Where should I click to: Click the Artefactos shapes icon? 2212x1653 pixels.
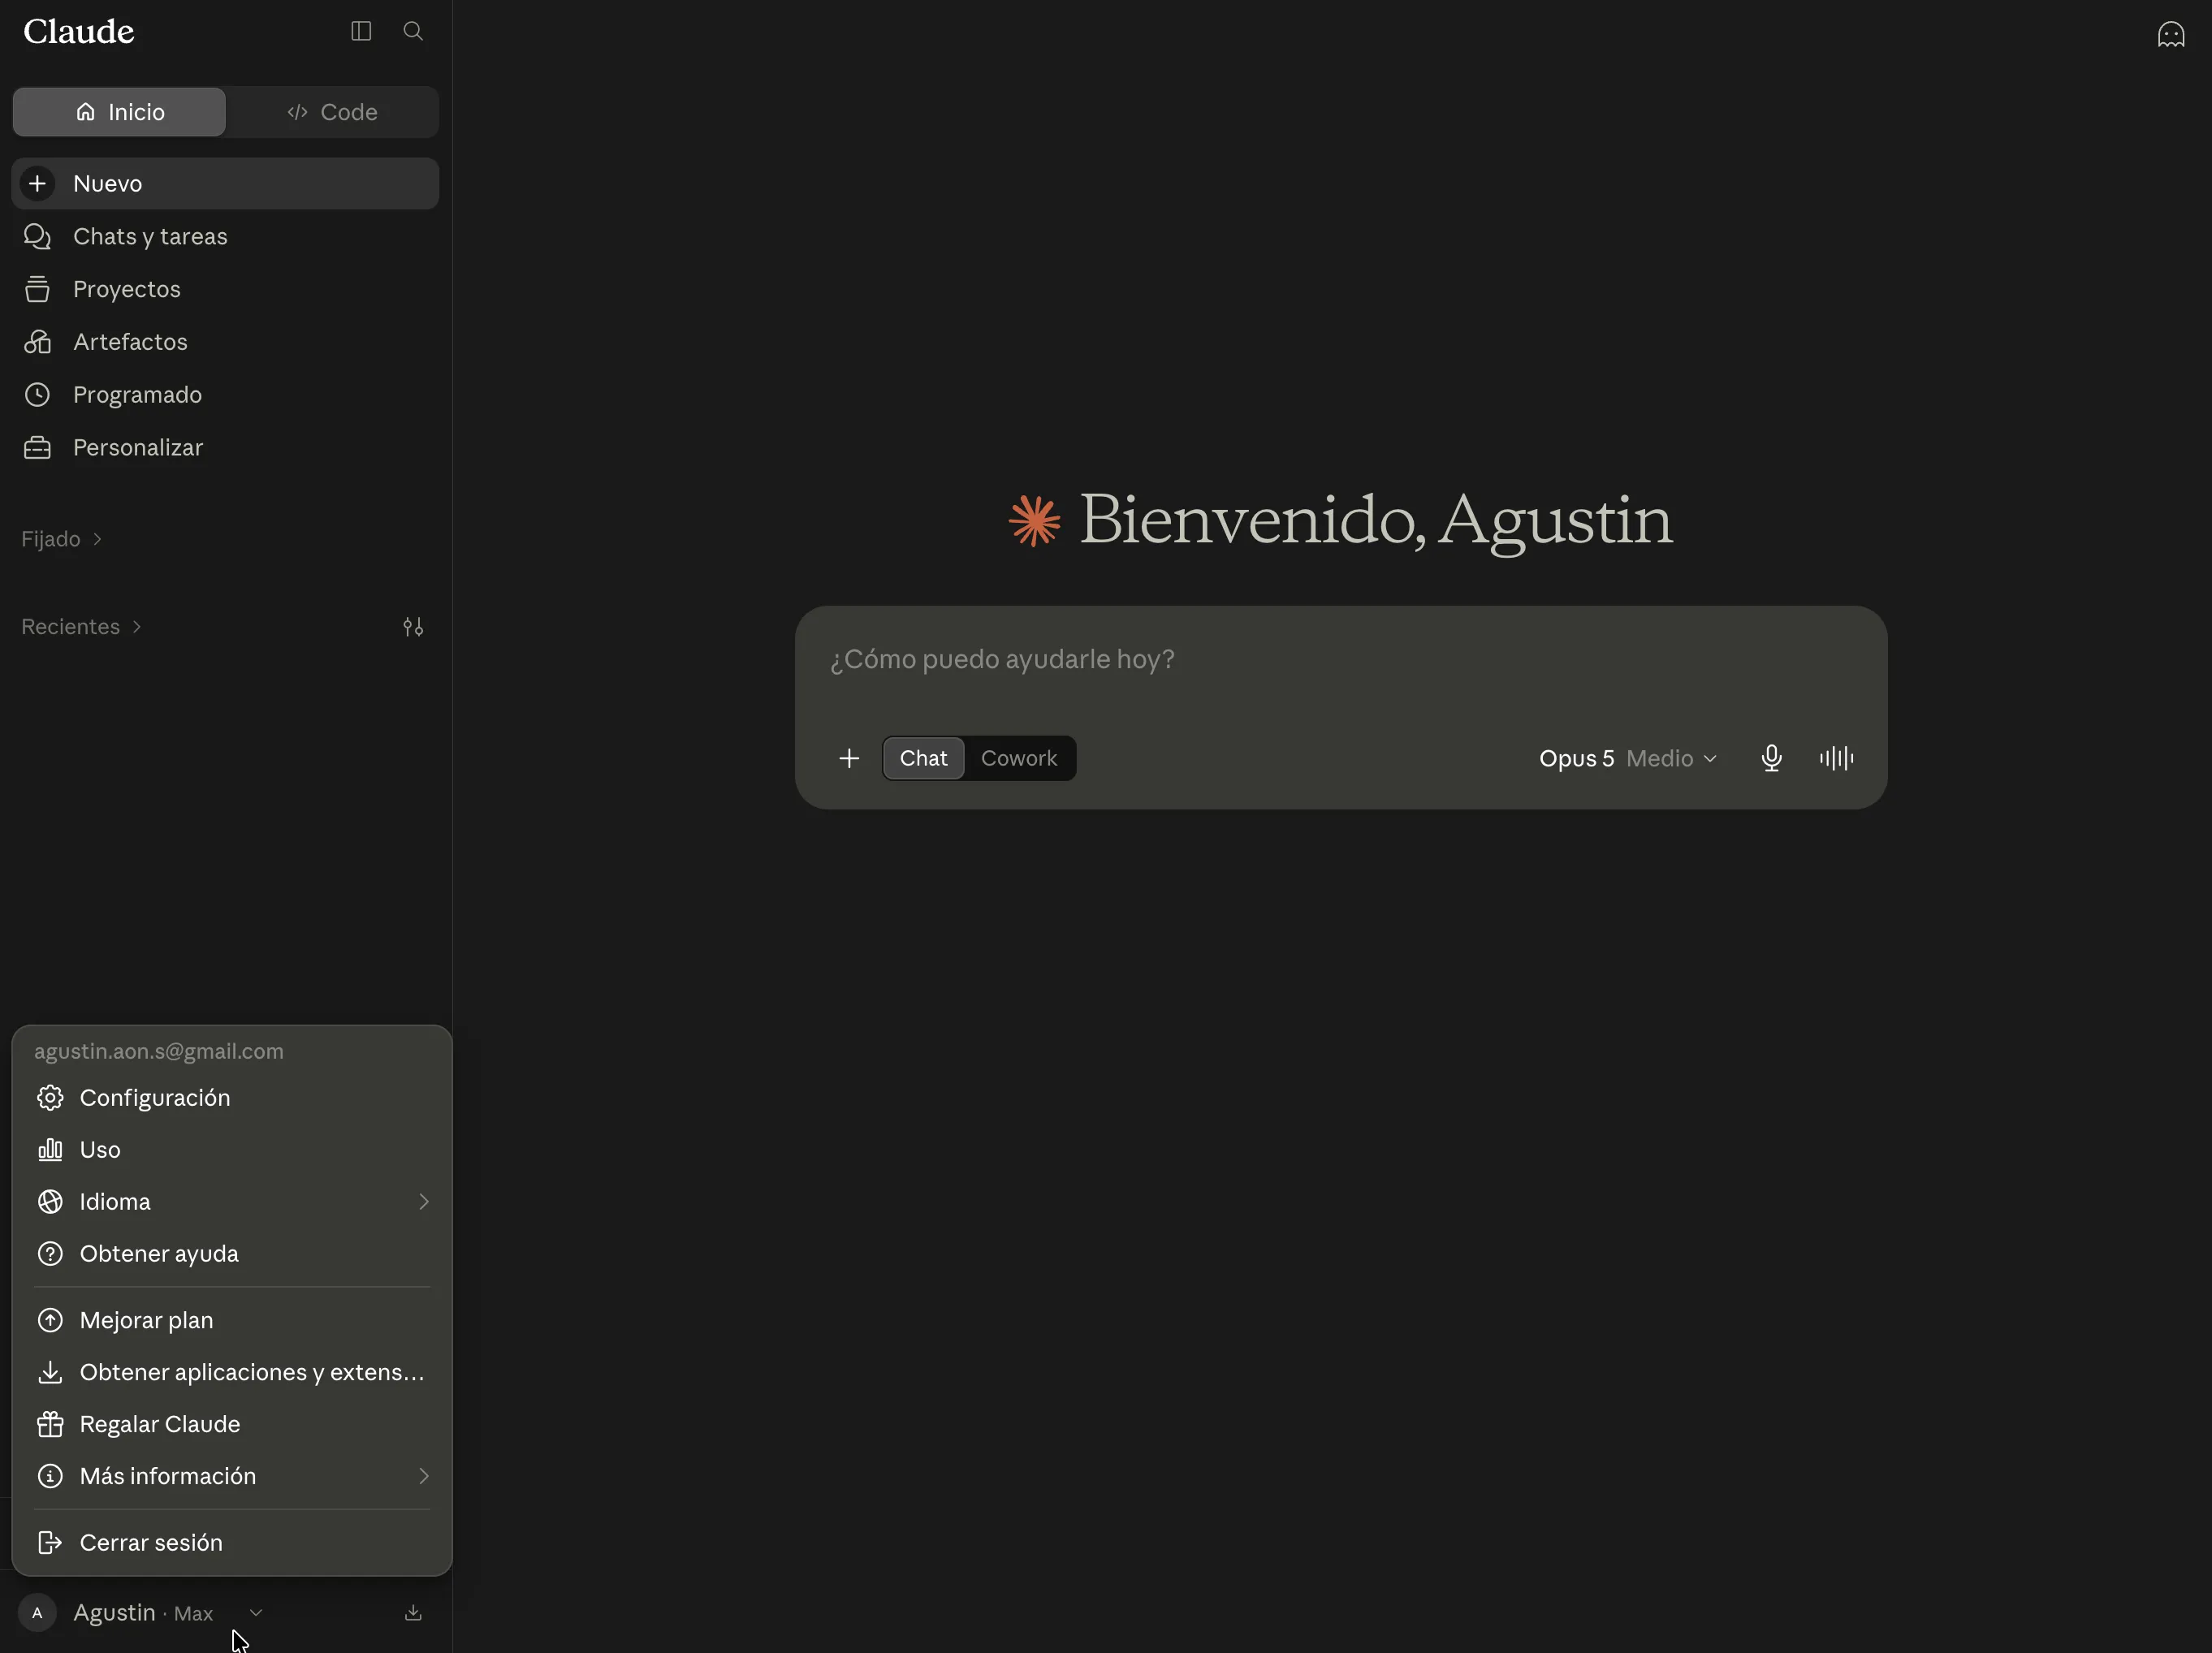click(37, 342)
